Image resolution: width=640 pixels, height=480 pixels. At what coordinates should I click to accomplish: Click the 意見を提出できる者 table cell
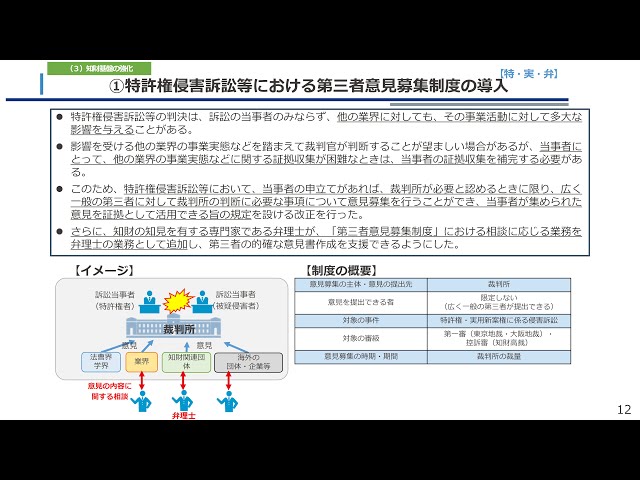click(361, 302)
